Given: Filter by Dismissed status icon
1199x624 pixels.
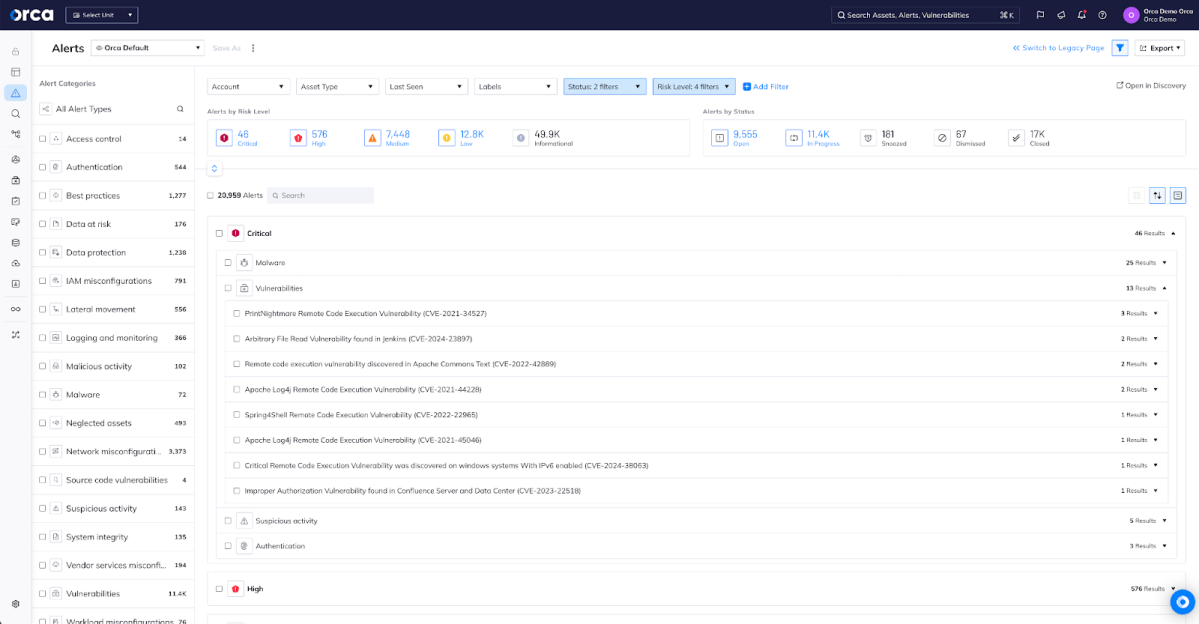Looking at the screenshot, I should coord(942,138).
